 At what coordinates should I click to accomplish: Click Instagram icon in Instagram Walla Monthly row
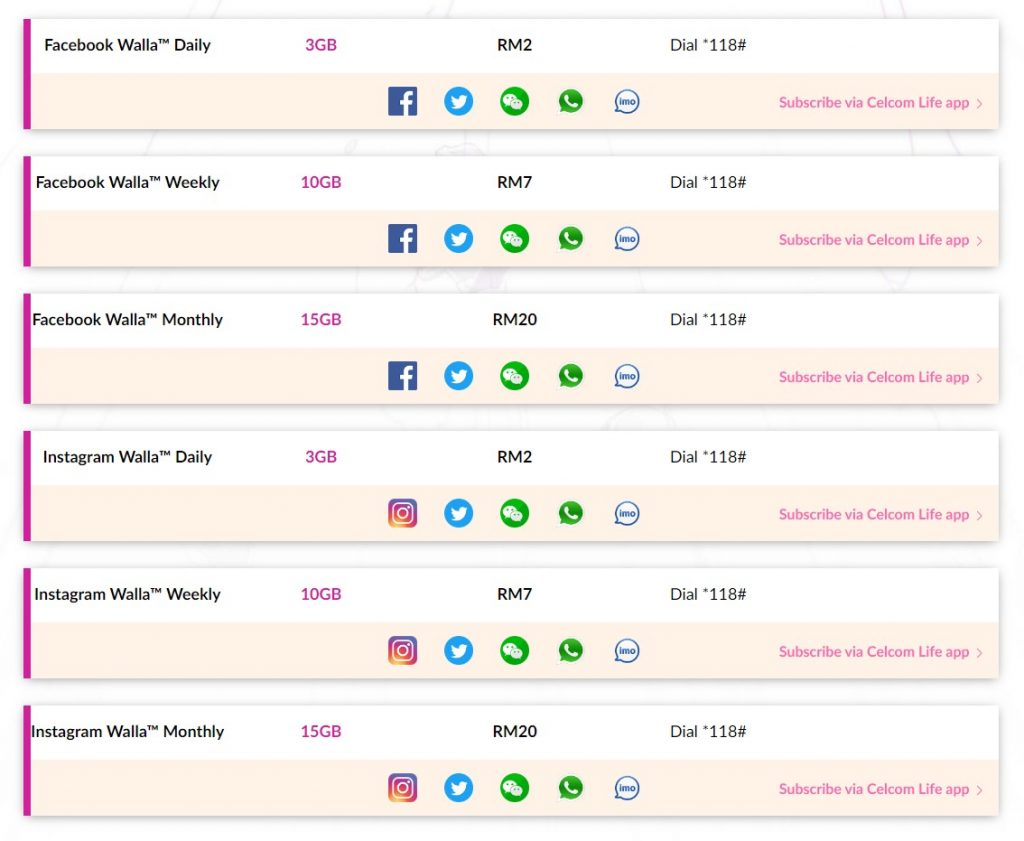tap(402, 787)
